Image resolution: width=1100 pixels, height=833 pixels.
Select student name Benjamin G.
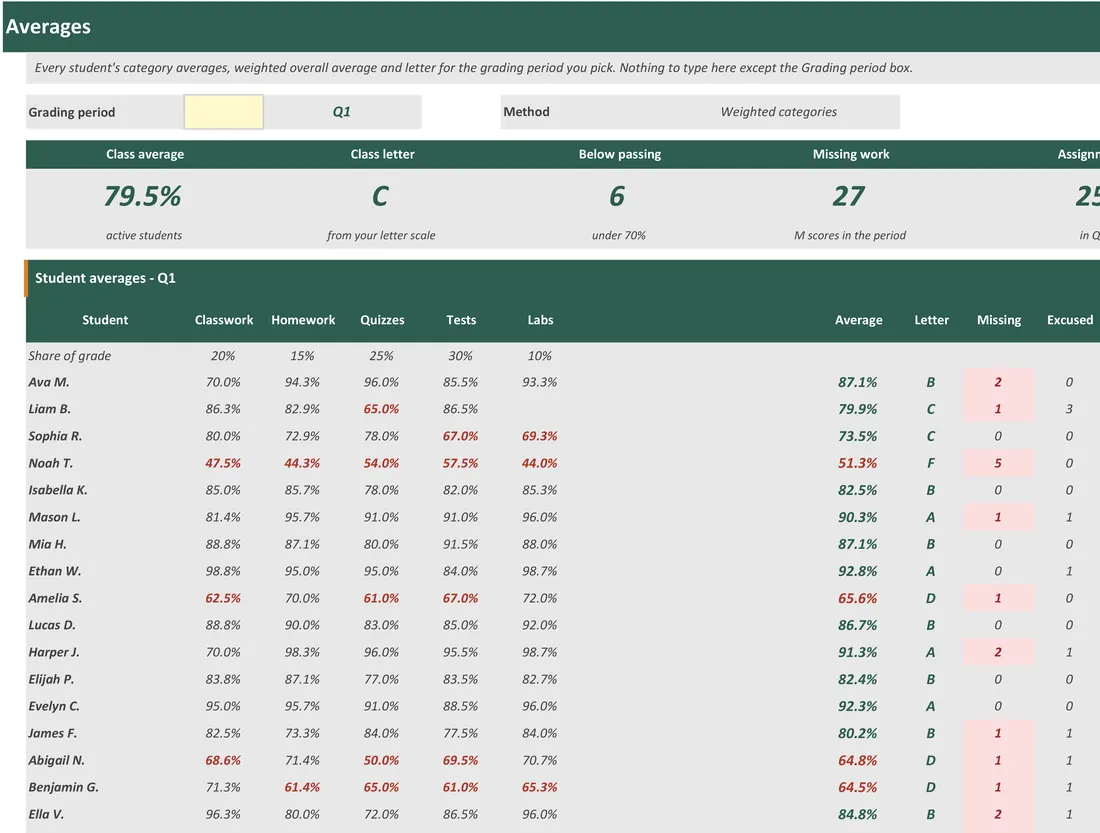tap(63, 787)
